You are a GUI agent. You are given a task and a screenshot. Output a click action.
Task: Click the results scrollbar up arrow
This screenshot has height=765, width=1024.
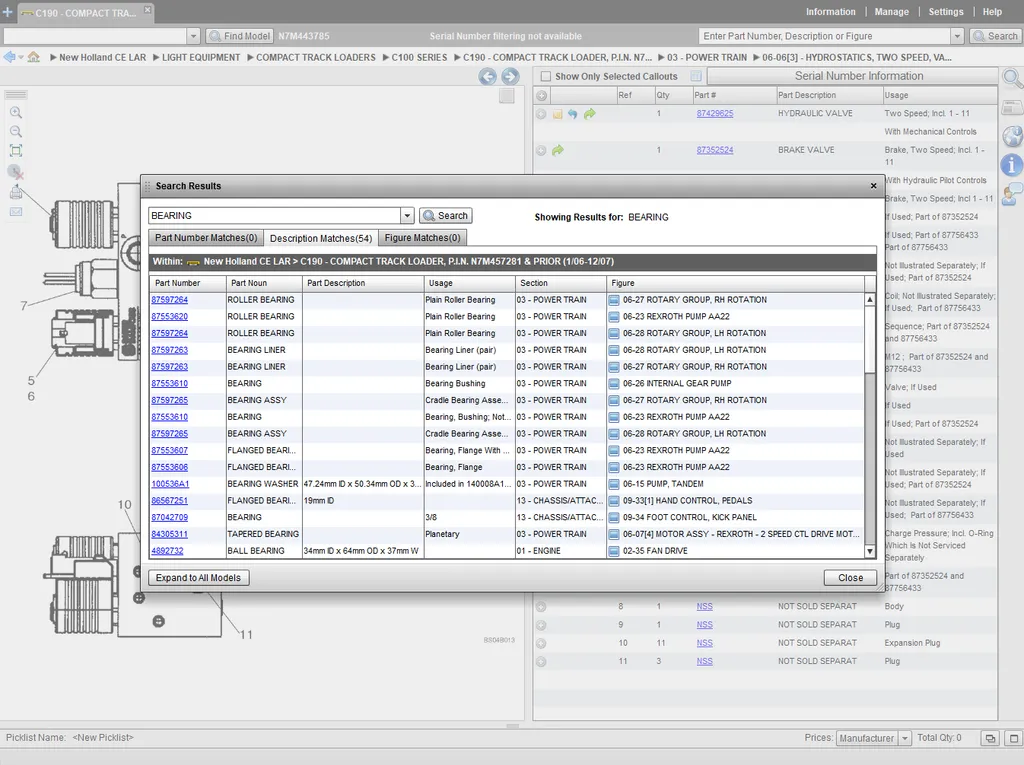[870, 300]
